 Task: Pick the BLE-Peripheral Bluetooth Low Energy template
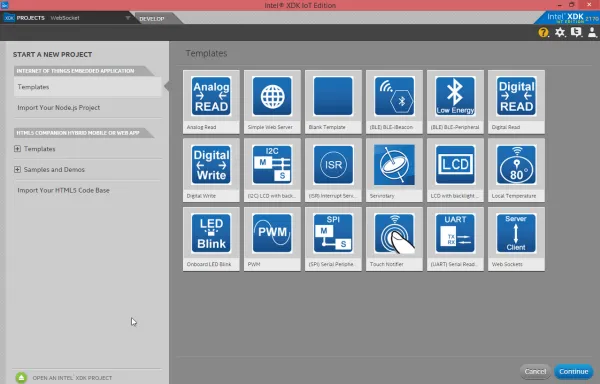[x=455, y=96]
